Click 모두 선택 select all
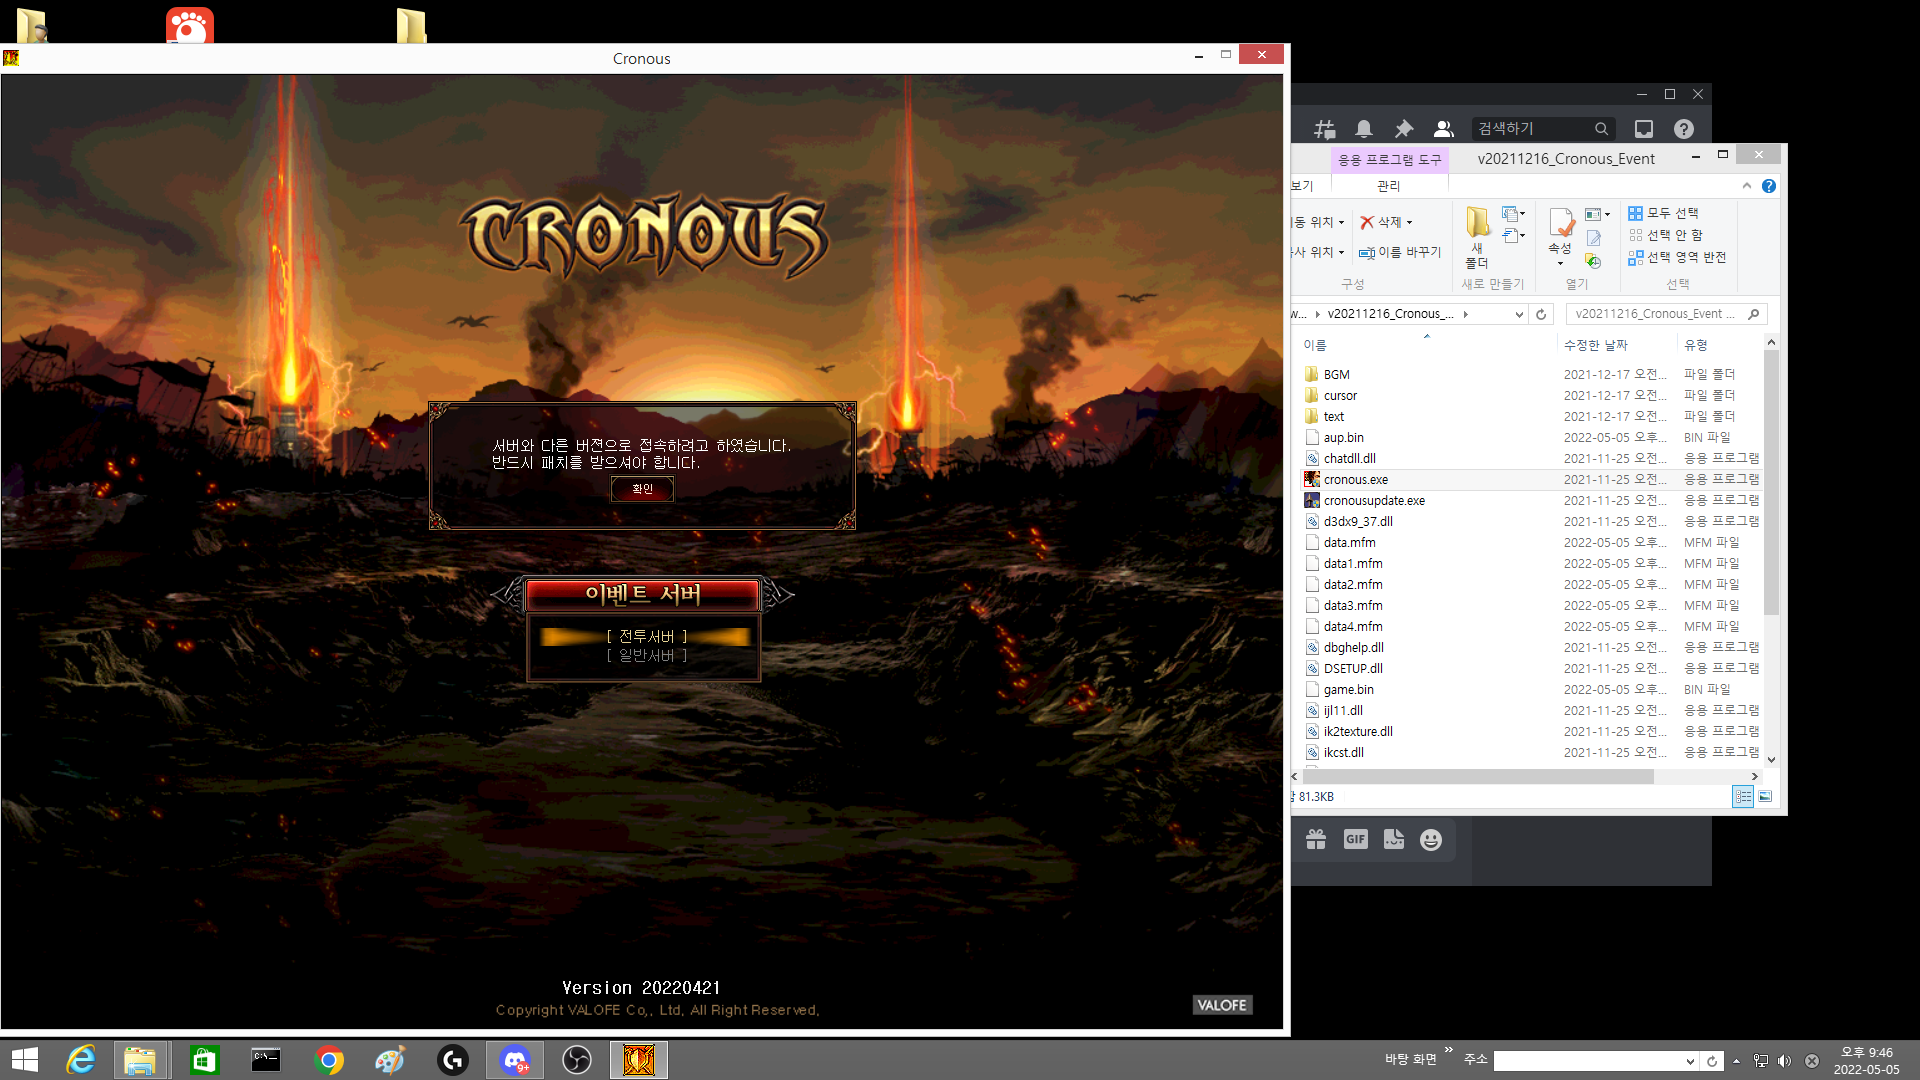1920x1080 pixels. [1663, 213]
